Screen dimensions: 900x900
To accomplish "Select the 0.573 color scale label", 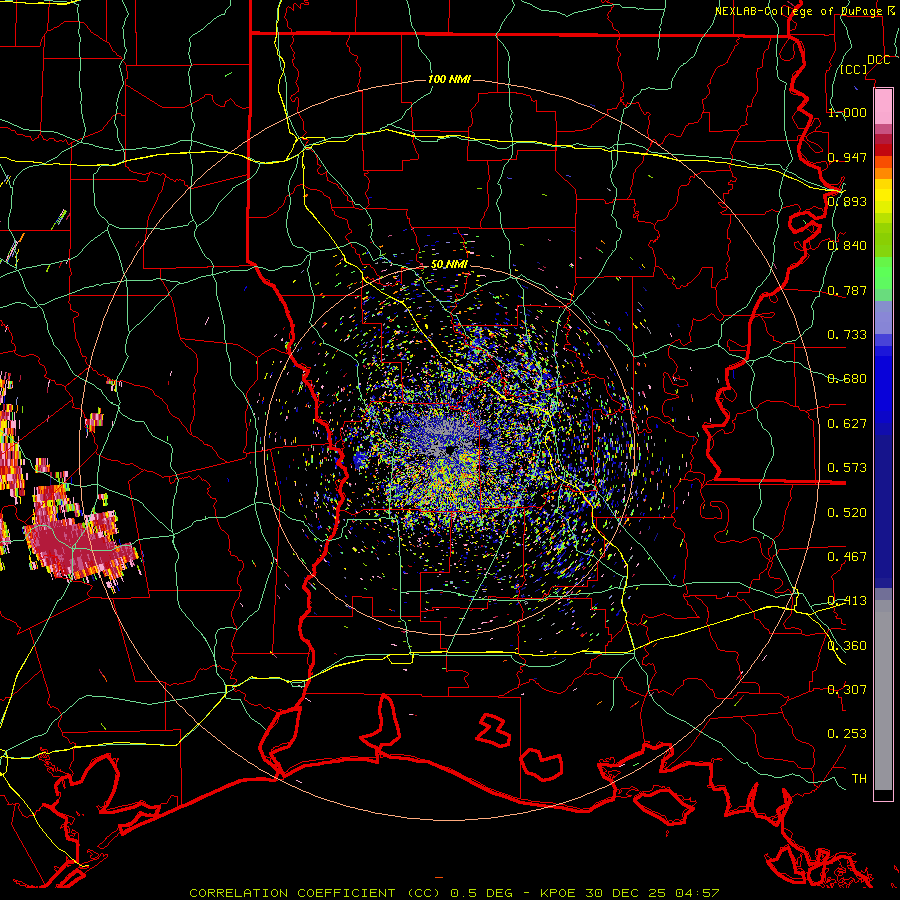I will tap(847, 467).
